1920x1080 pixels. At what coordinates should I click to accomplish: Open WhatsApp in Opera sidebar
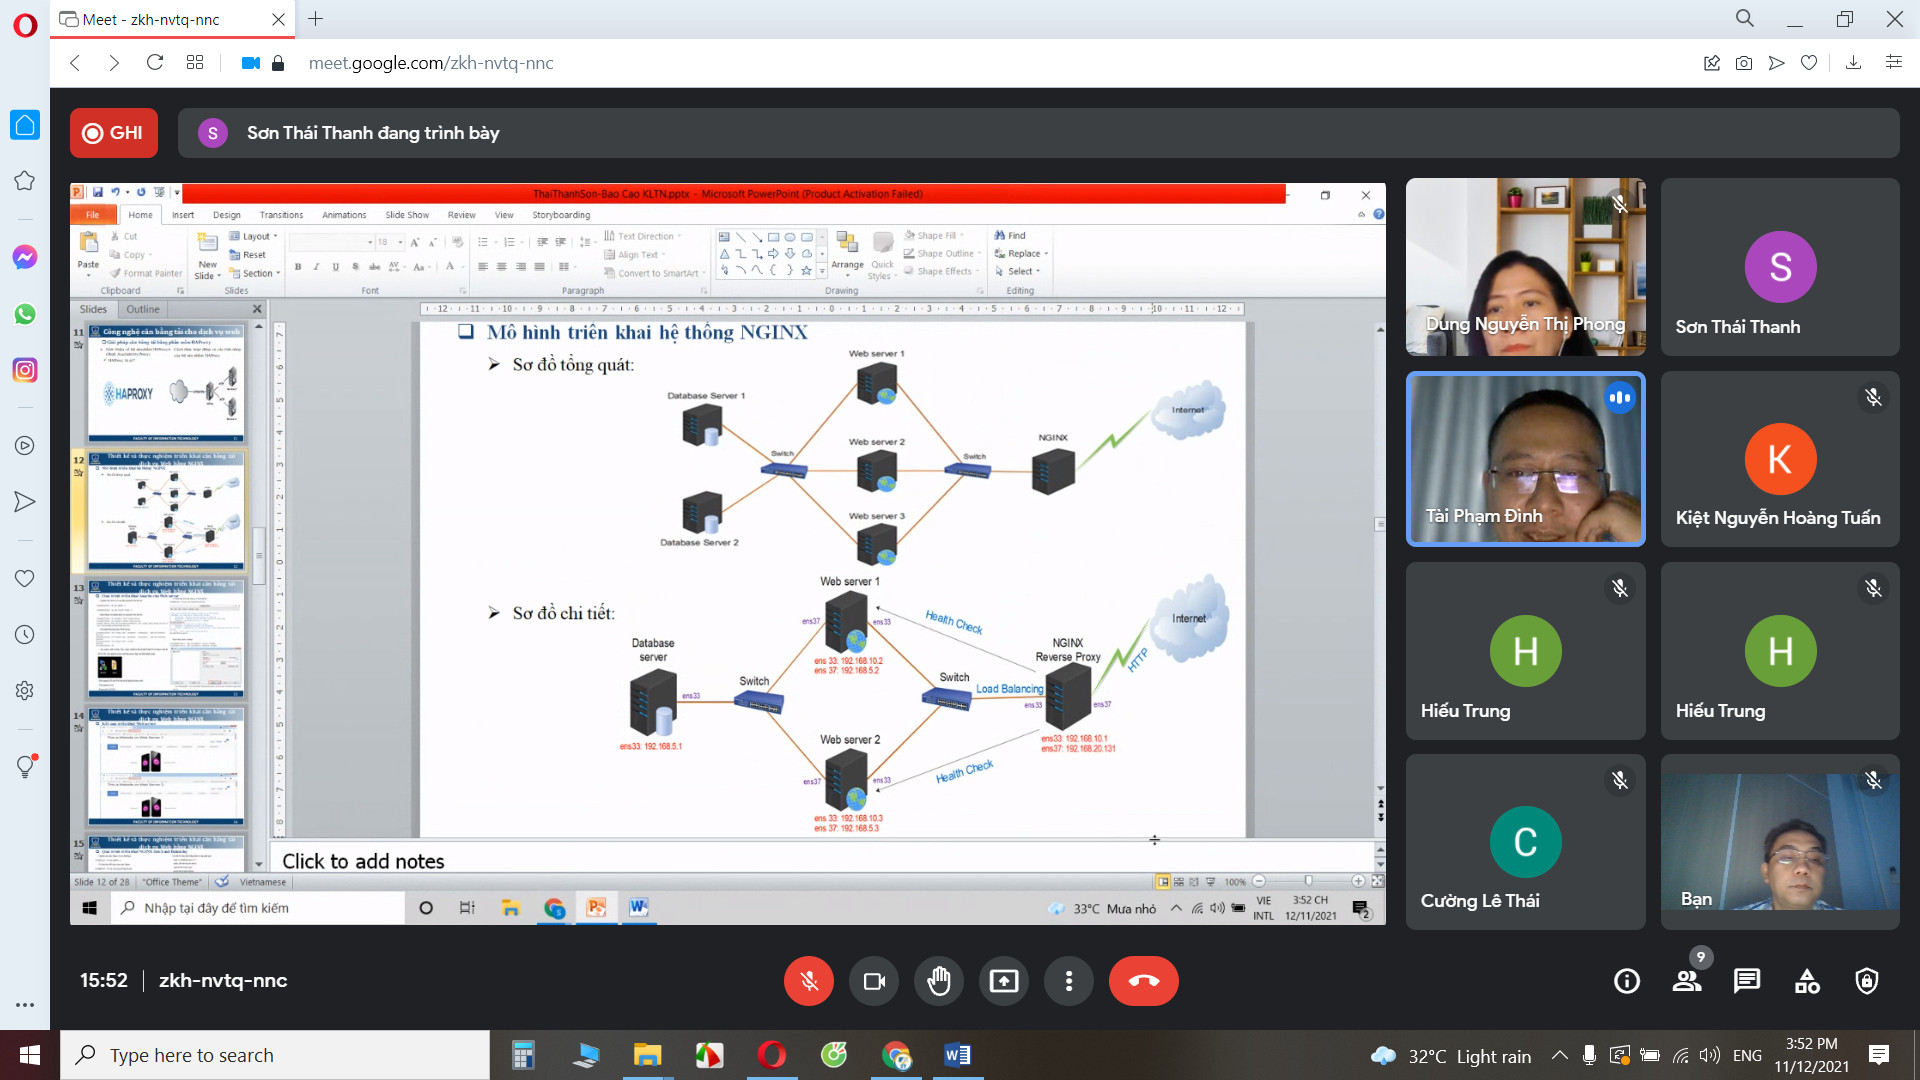click(25, 314)
